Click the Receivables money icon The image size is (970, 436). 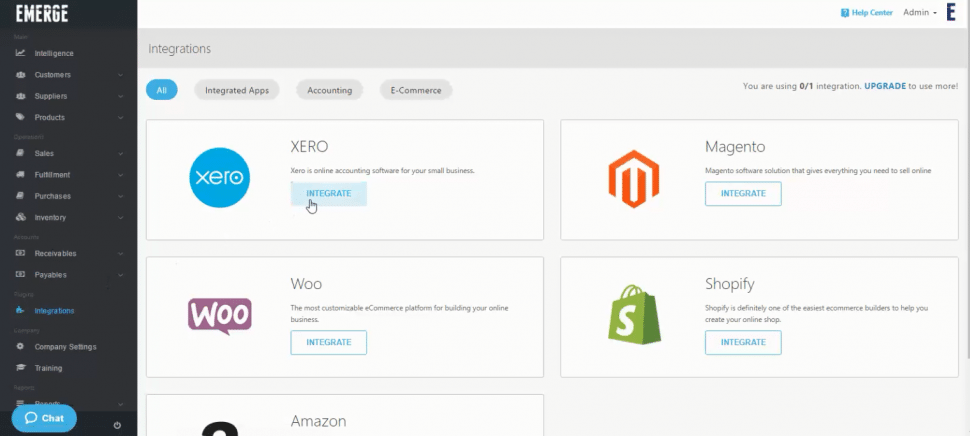[20, 253]
